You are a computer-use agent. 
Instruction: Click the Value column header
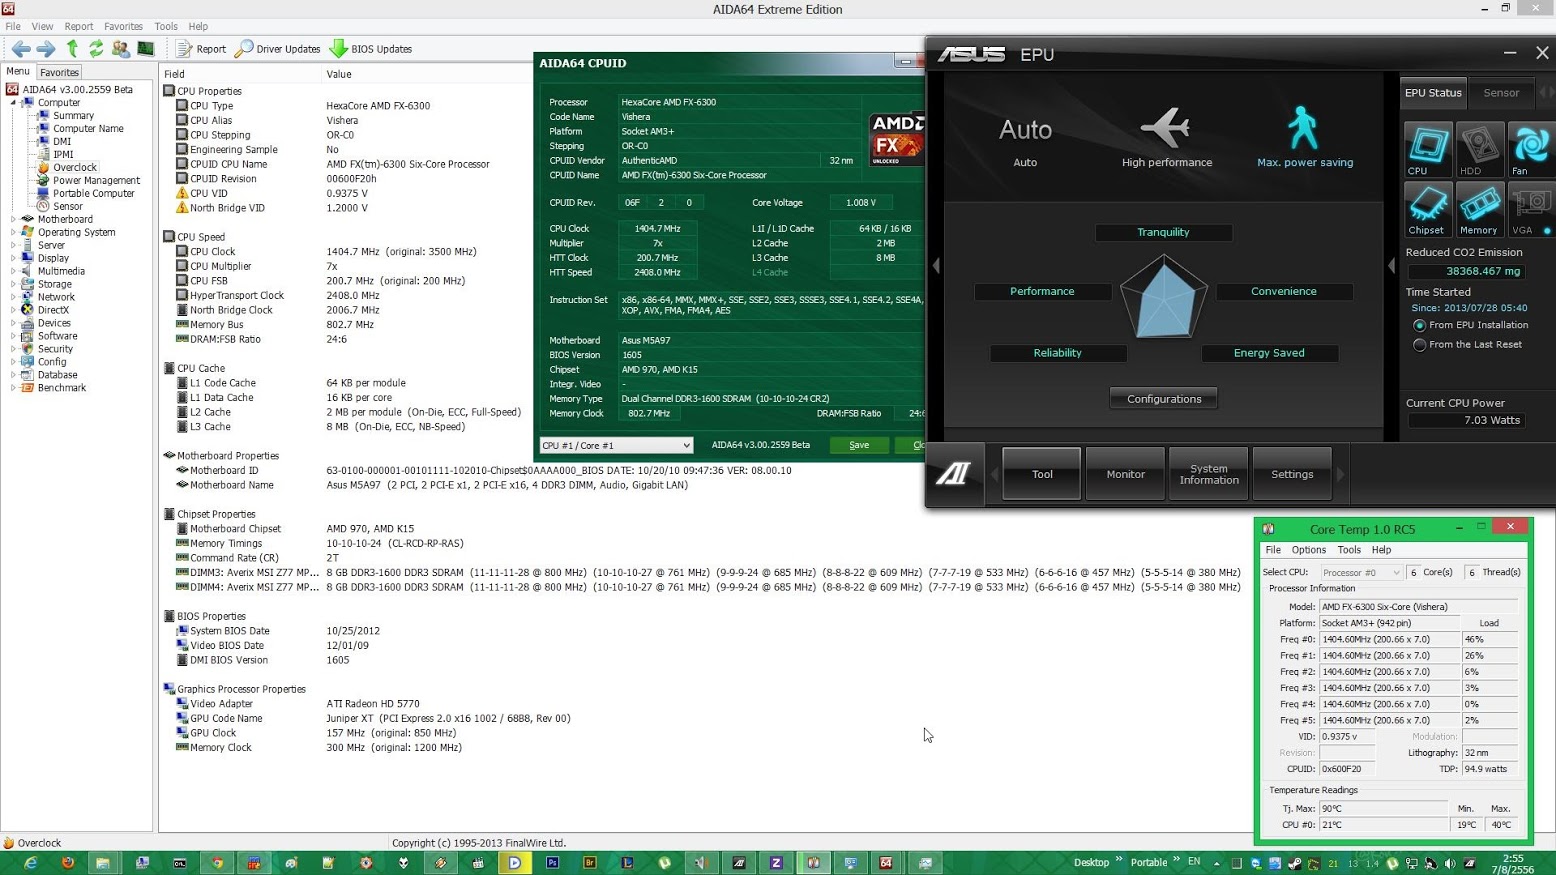339,74
